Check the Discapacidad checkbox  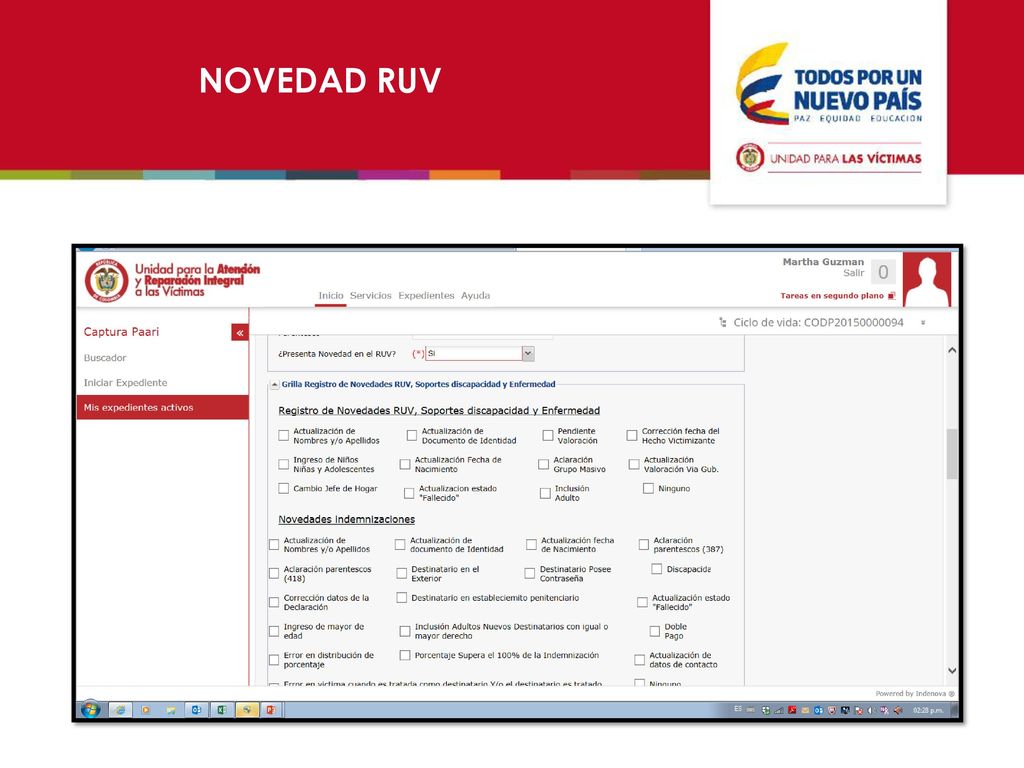(656, 569)
